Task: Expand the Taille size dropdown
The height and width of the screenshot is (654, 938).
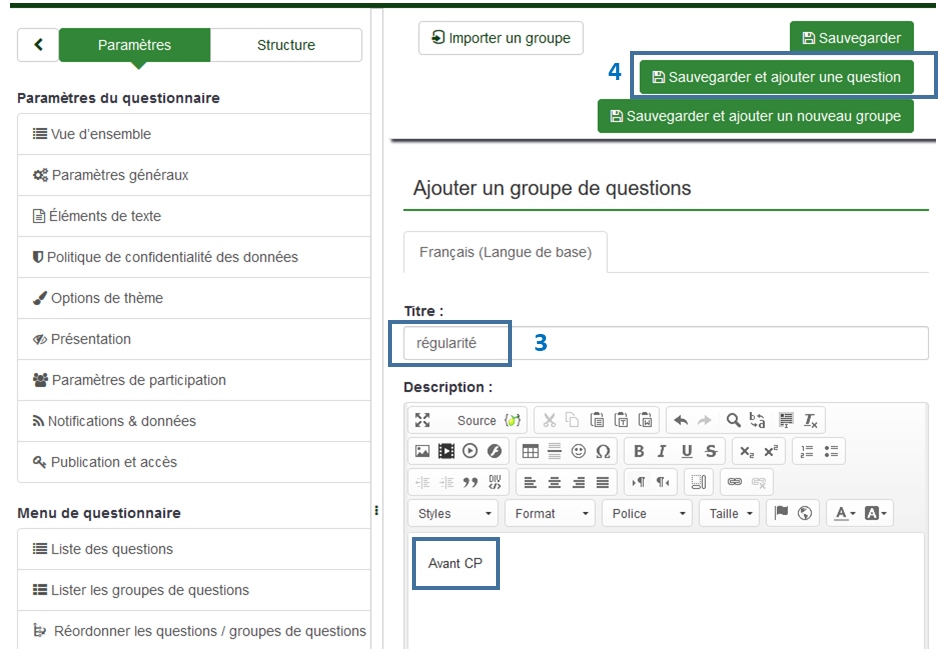Action: click(x=731, y=513)
